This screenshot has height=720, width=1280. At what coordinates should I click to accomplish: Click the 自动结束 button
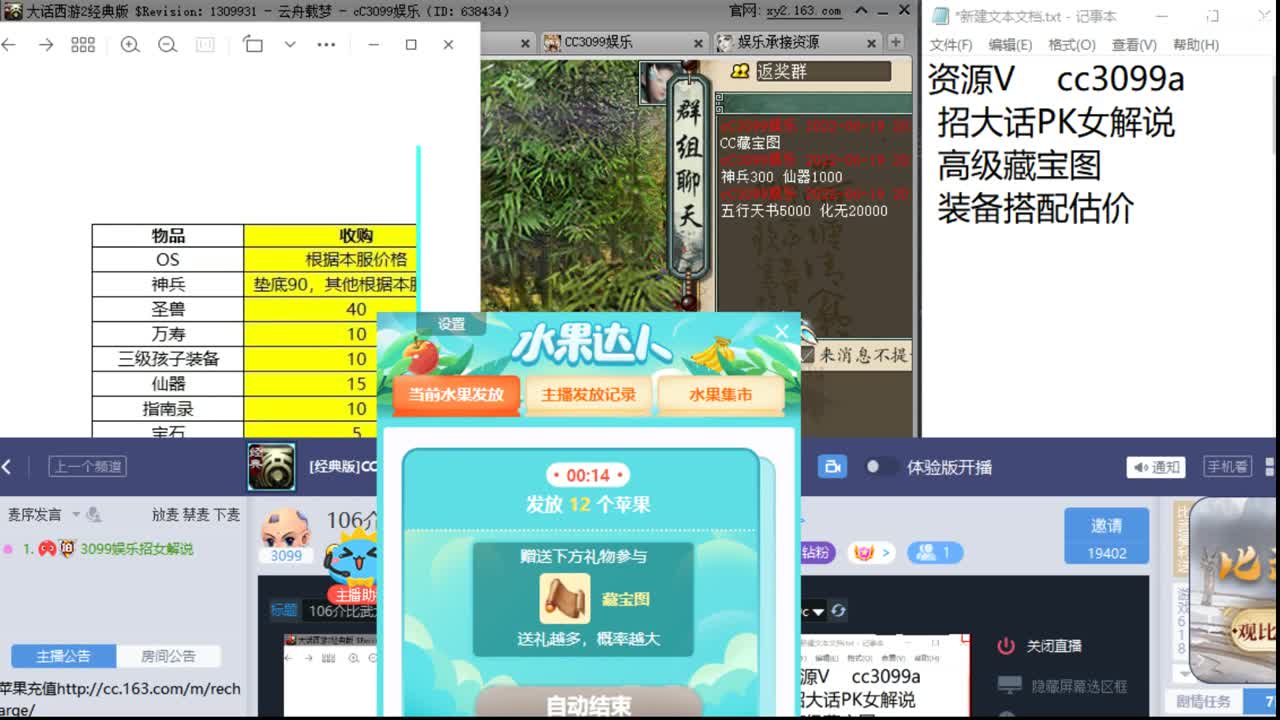click(x=588, y=704)
